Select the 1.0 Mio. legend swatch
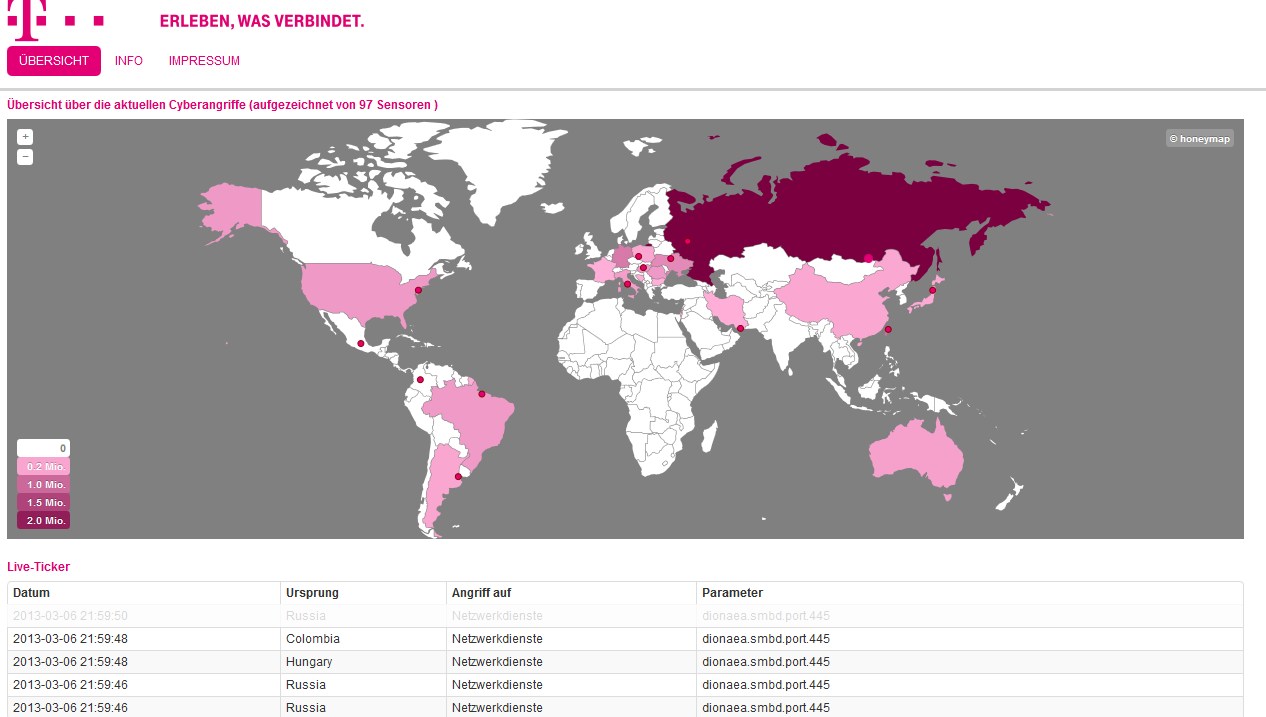Screen dimensions: 1266x717 [x=44, y=485]
